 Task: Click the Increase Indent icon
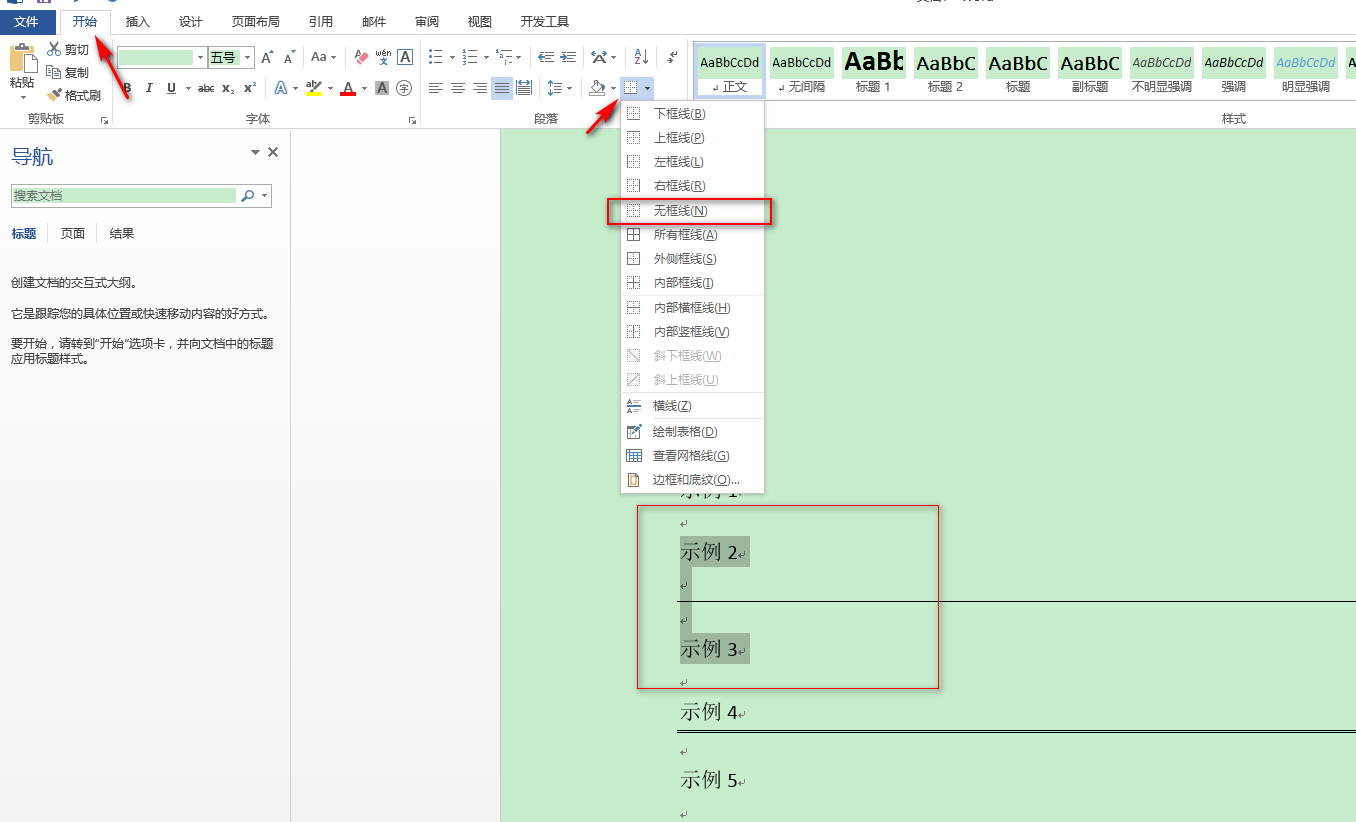[x=568, y=57]
